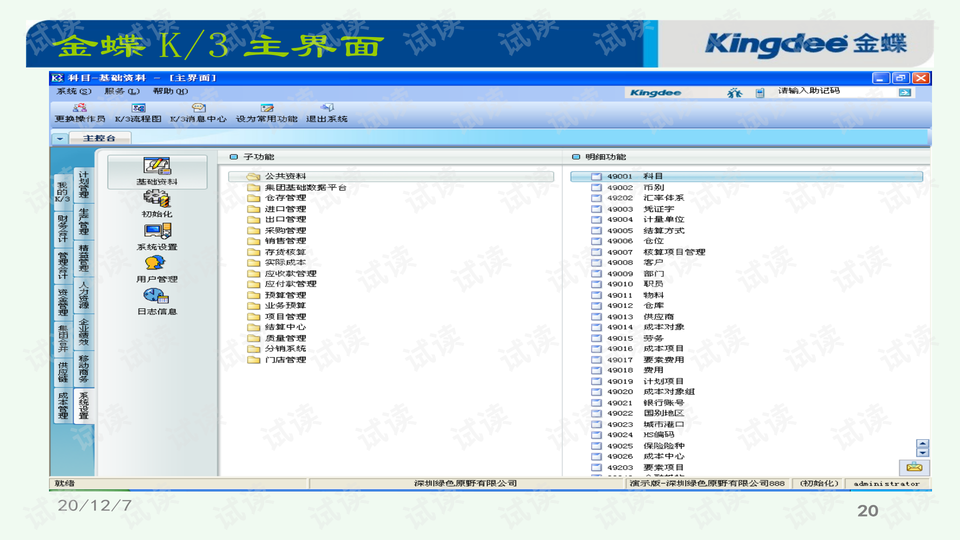Click the 集团基础数据平台 folder icon
The width and height of the screenshot is (960, 540).
pos(253,187)
